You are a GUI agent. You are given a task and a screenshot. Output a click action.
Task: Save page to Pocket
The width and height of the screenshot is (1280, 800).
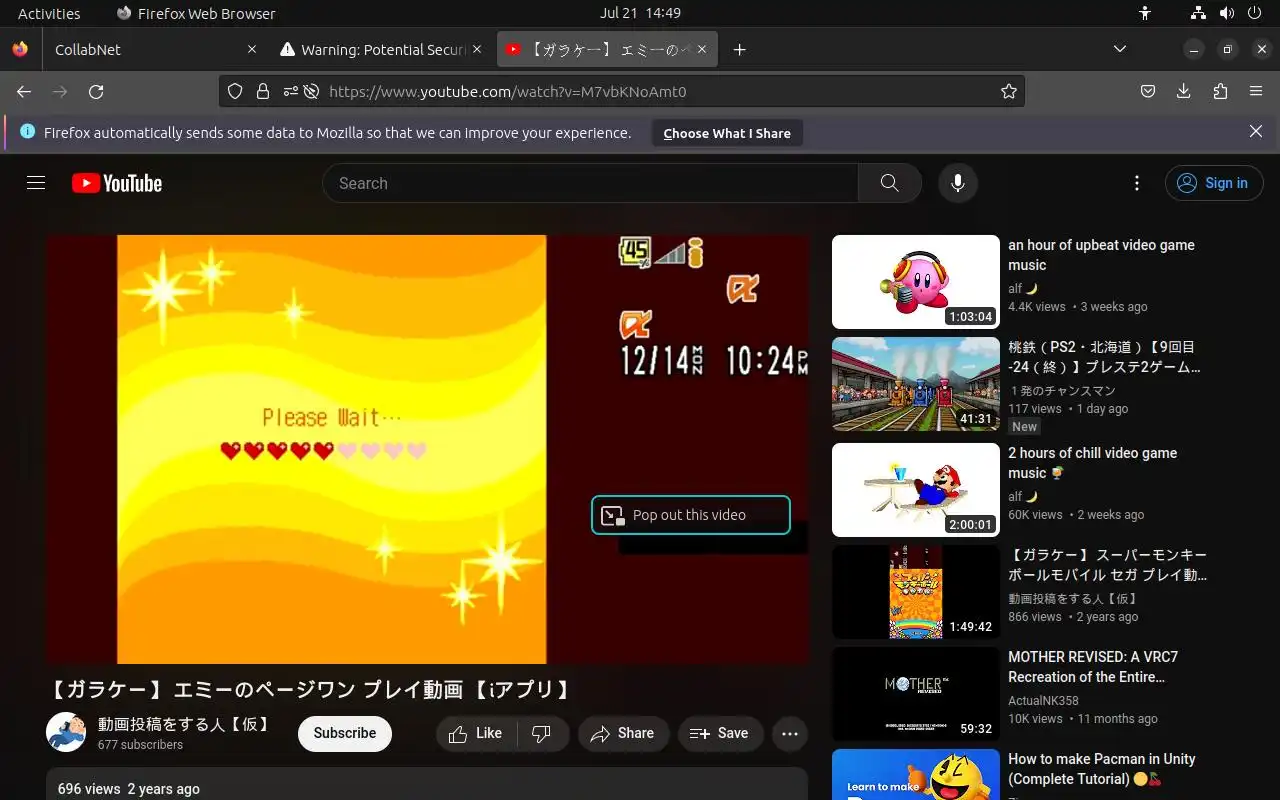coord(1148,91)
